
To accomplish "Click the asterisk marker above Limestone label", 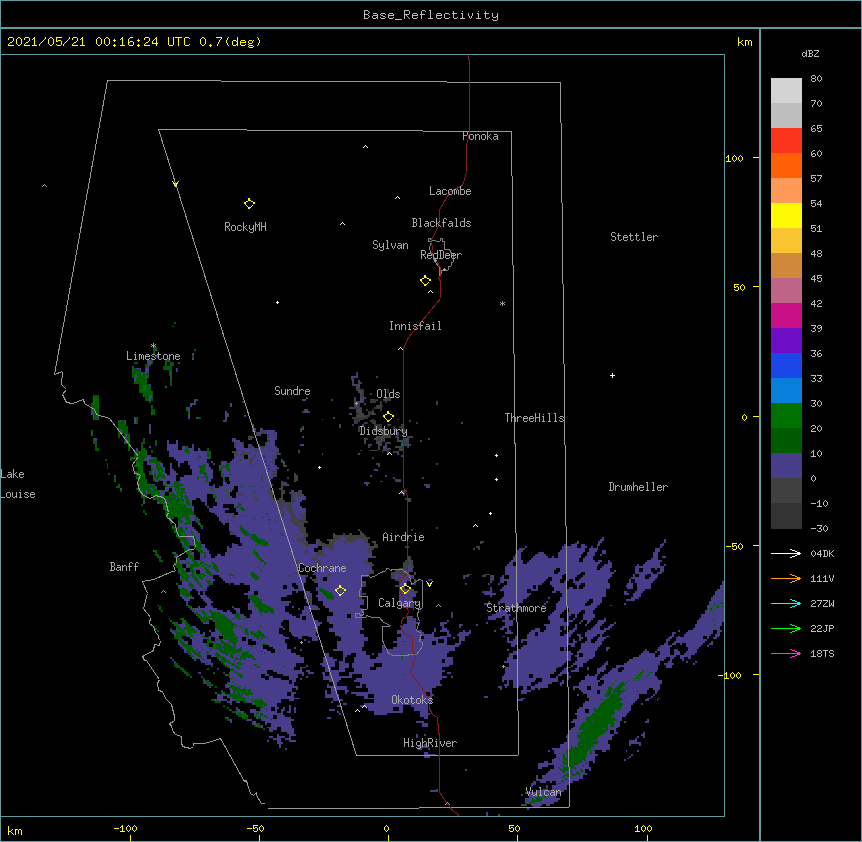I will tap(153, 346).
